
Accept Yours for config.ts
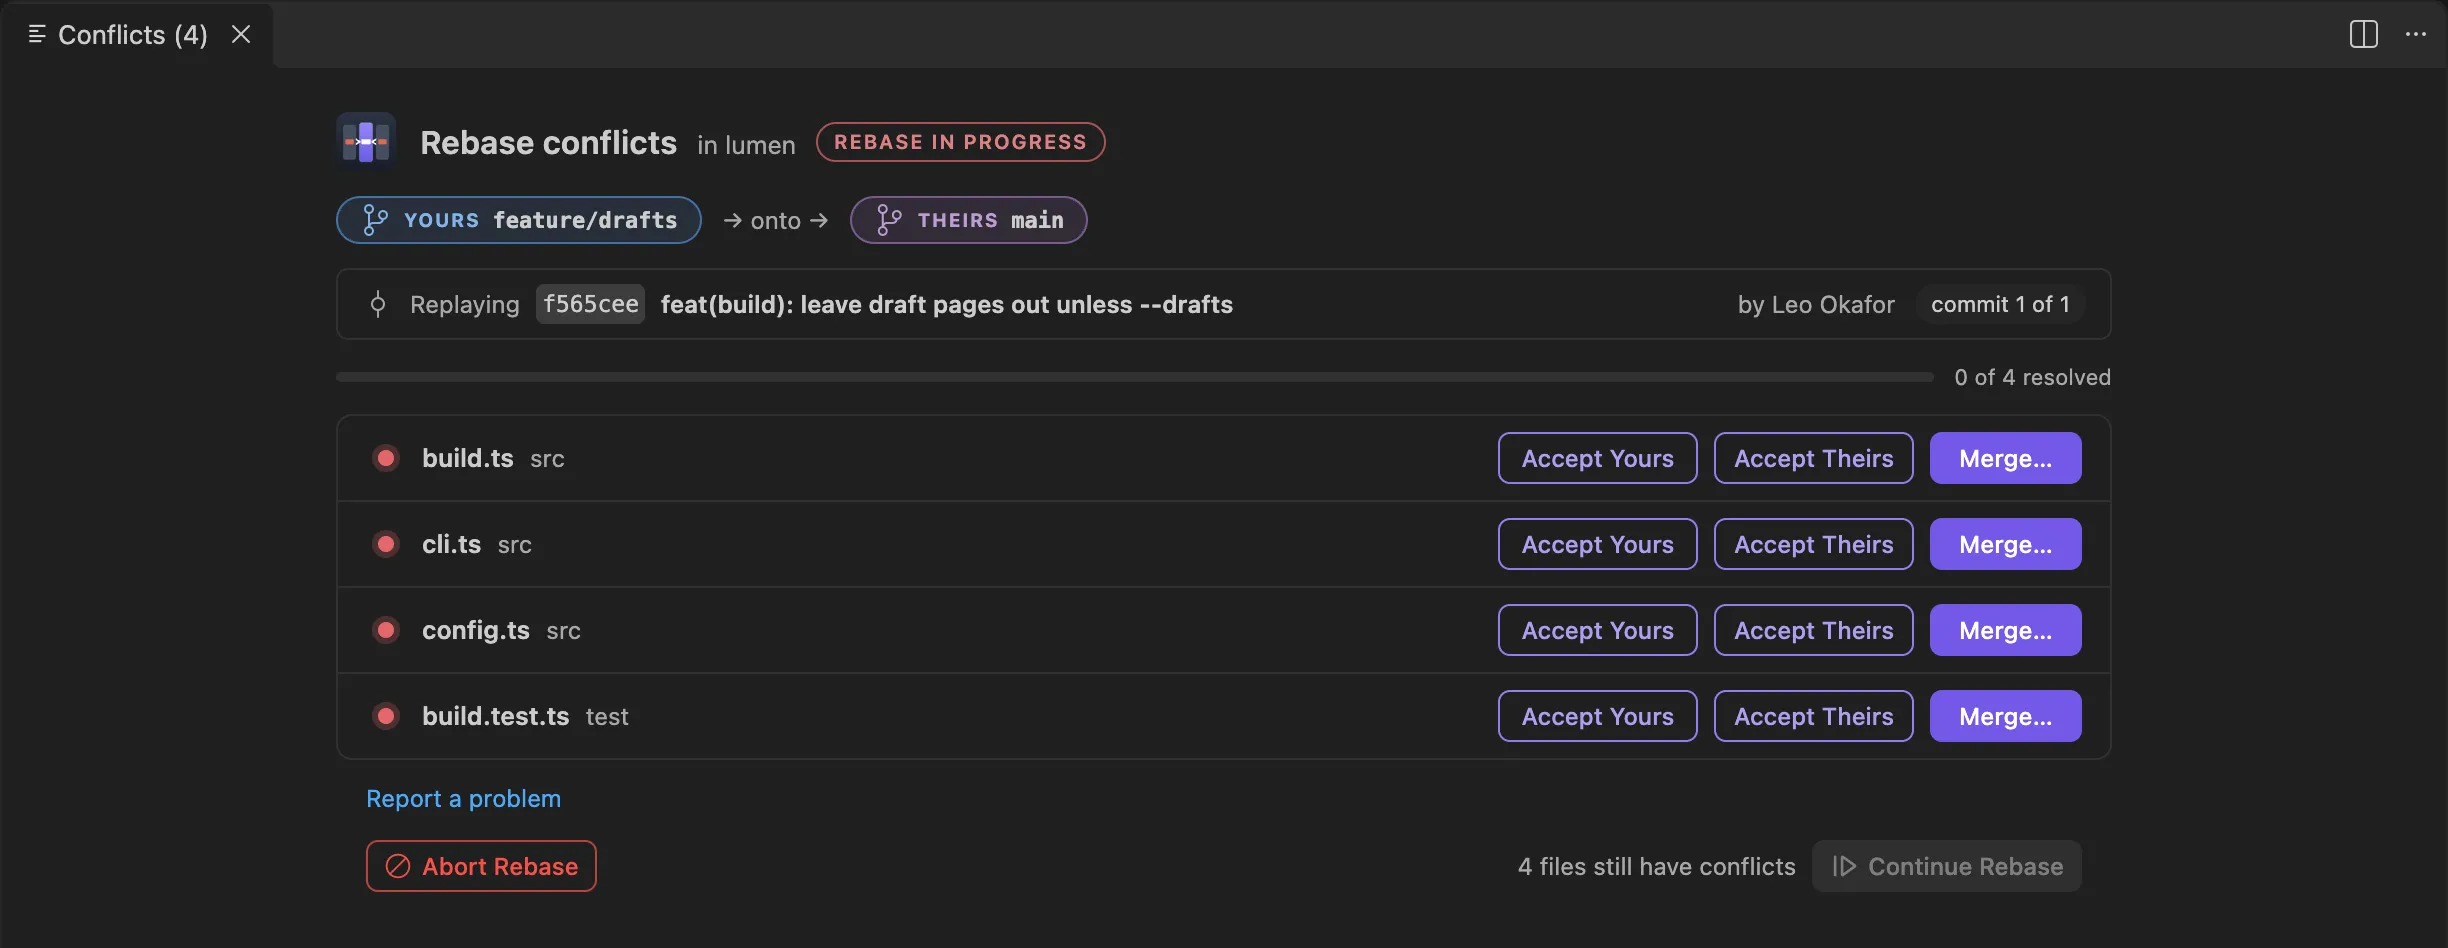pos(1598,630)
